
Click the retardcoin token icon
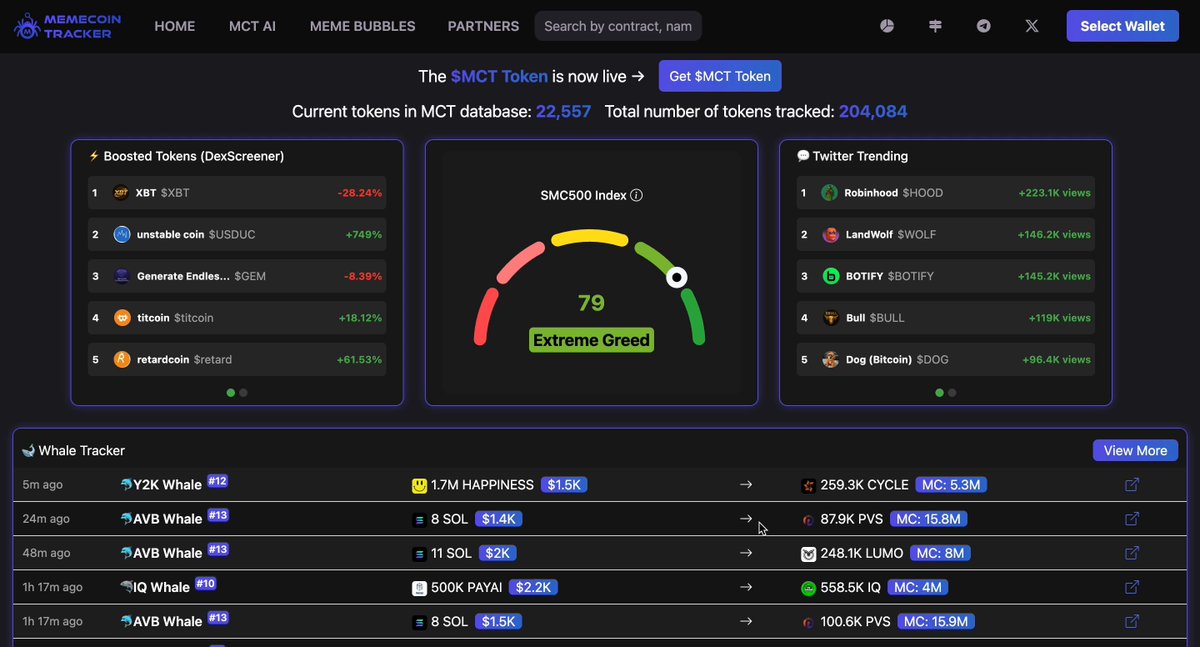coord(122,359)
